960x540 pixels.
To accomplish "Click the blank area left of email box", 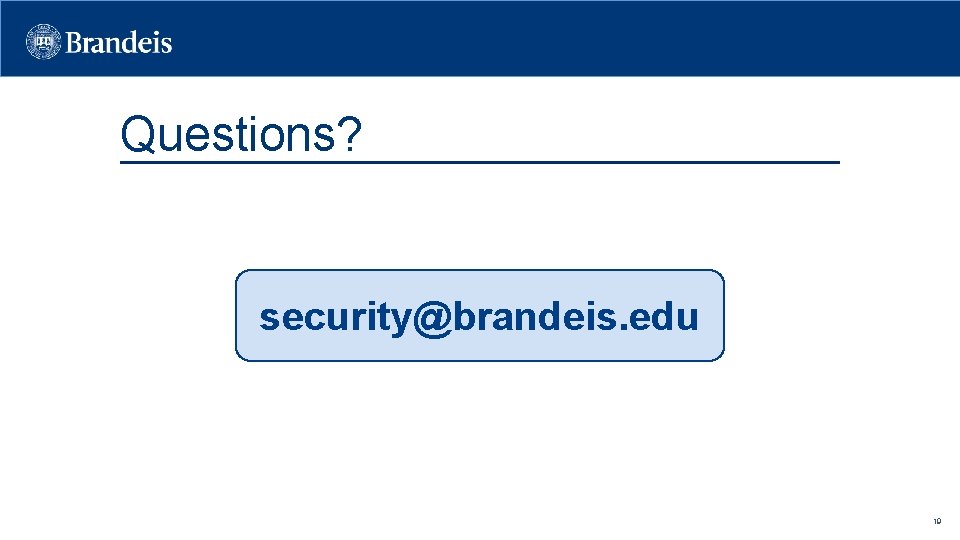I will coord(120,315).
